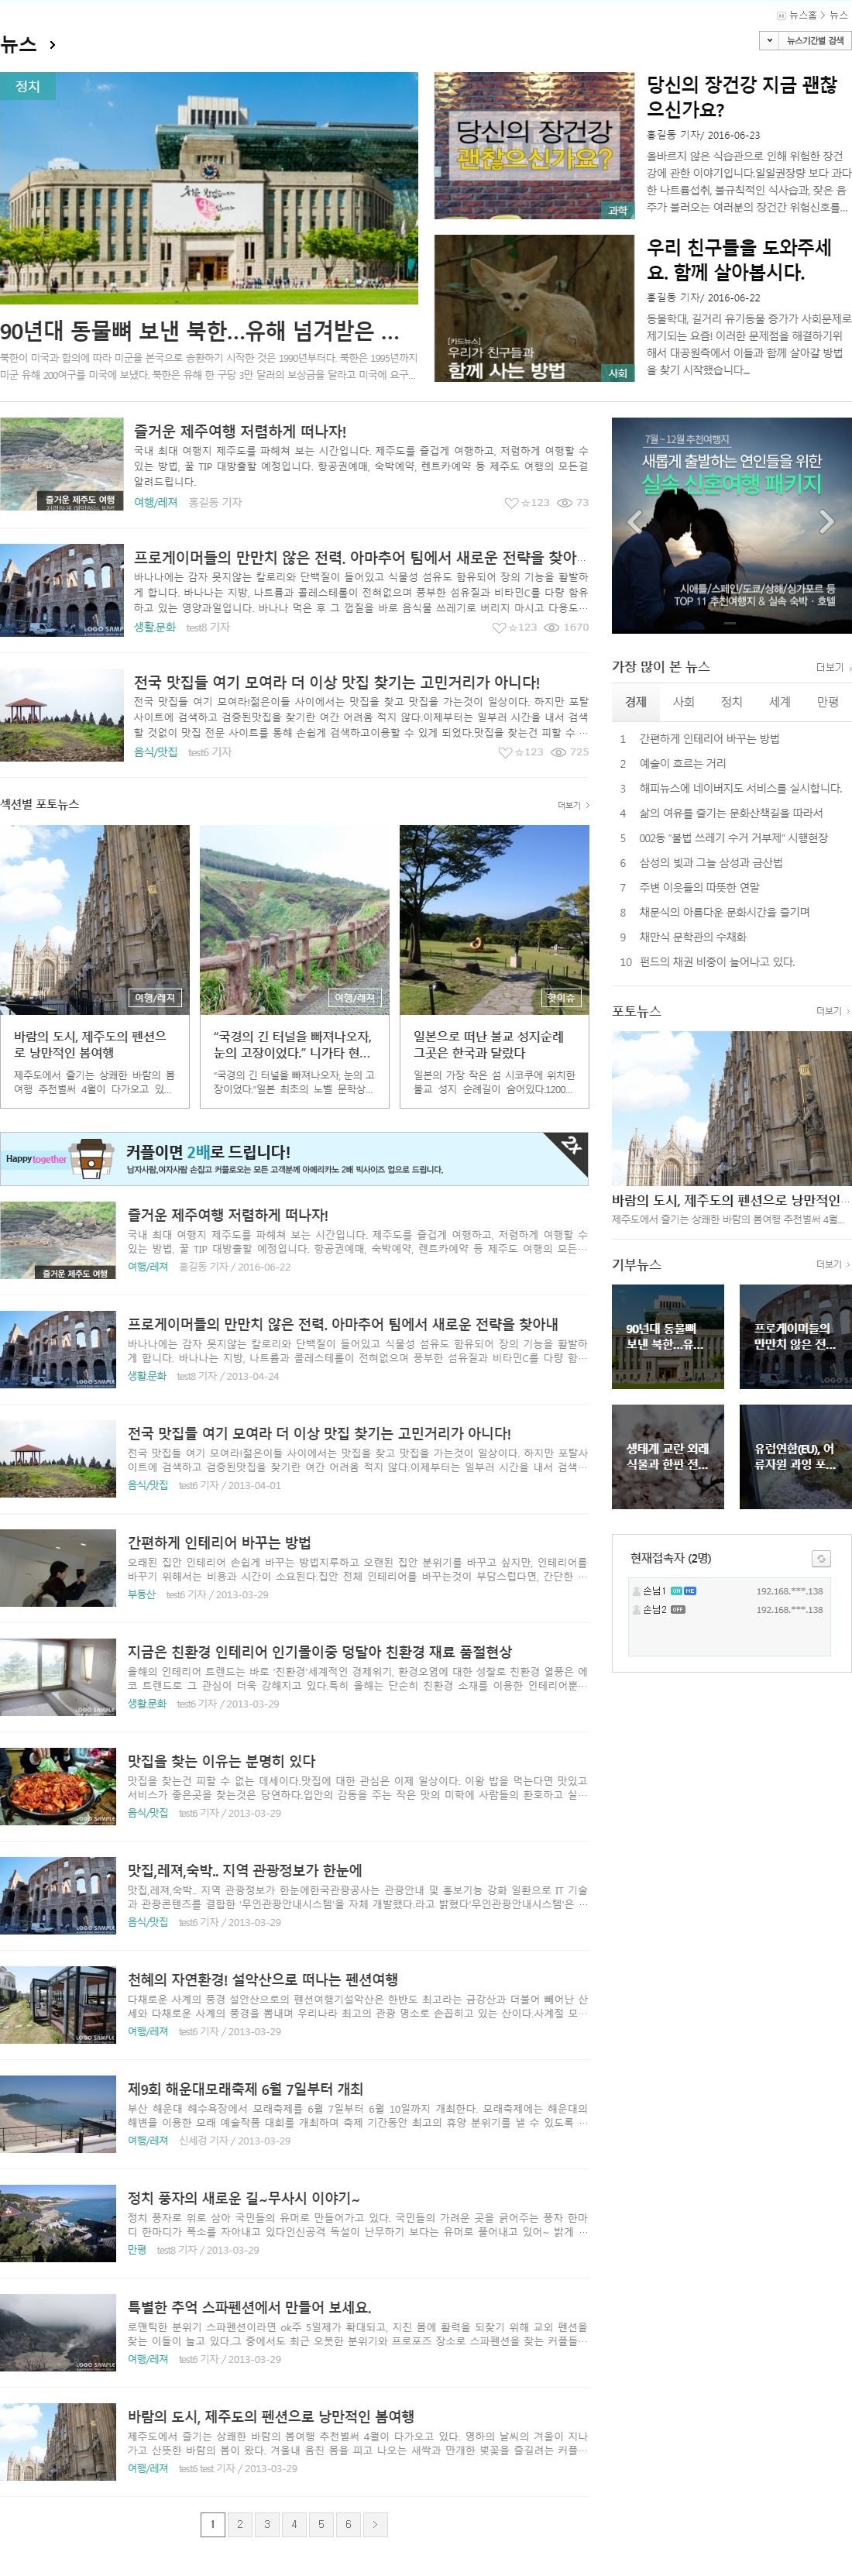Open the 커플이면 2배로 드립니다 banner
The width and height of the screenshot is (852, 2576).
point(294,1158)
